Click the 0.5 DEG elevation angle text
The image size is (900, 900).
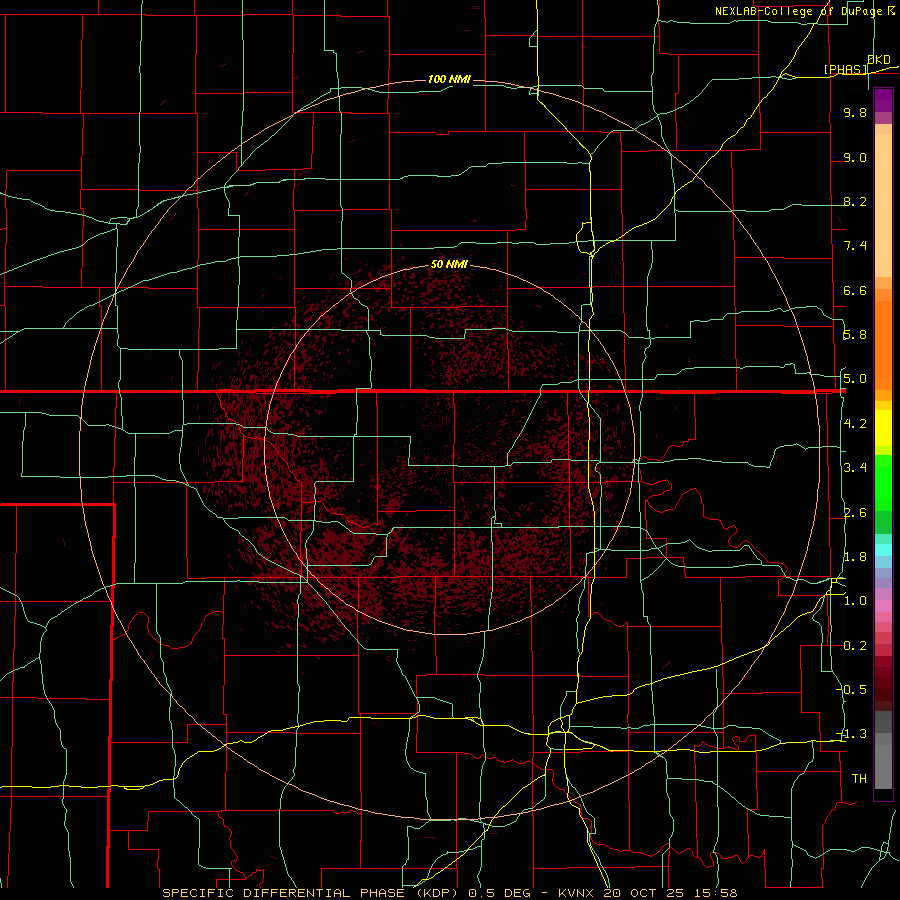point(502,893)
